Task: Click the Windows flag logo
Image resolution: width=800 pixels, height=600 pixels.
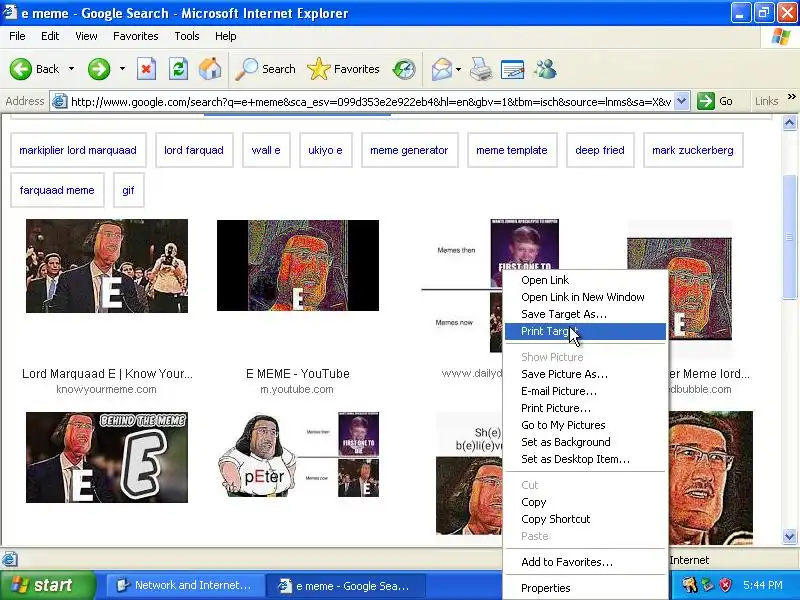Action: pos(781,36)
